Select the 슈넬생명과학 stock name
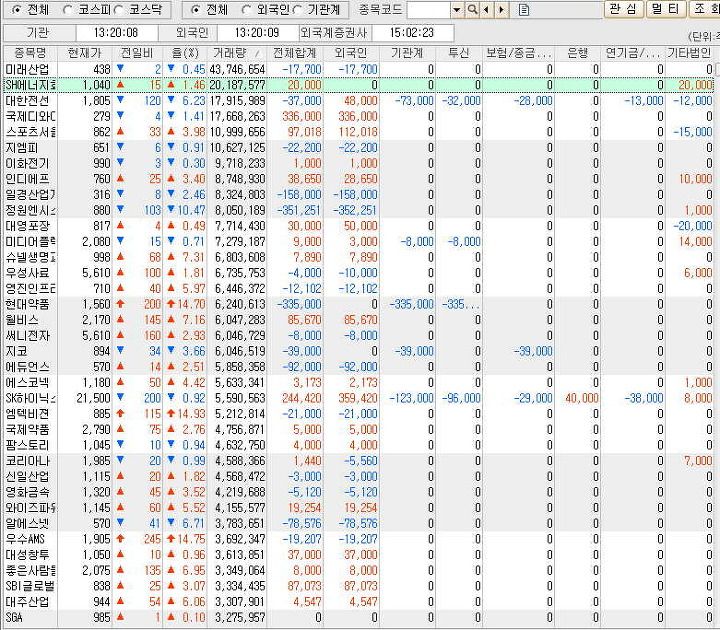The image size is (720, 630). coord(30,257)
